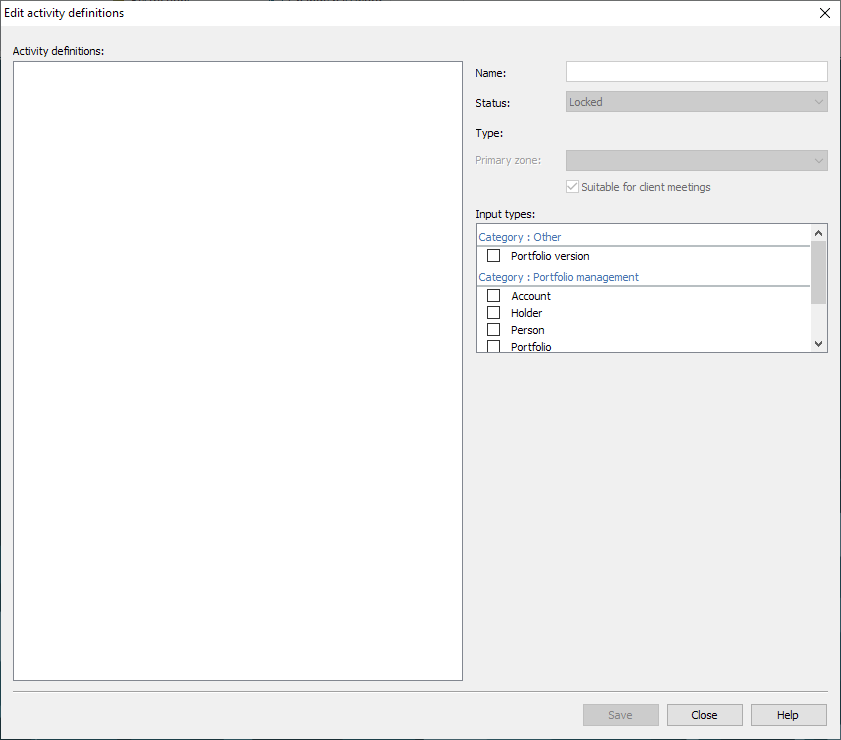Expand the Primary zone dropdown
Viewport: 841px width, 740px height.
click(x=696, y=161)
